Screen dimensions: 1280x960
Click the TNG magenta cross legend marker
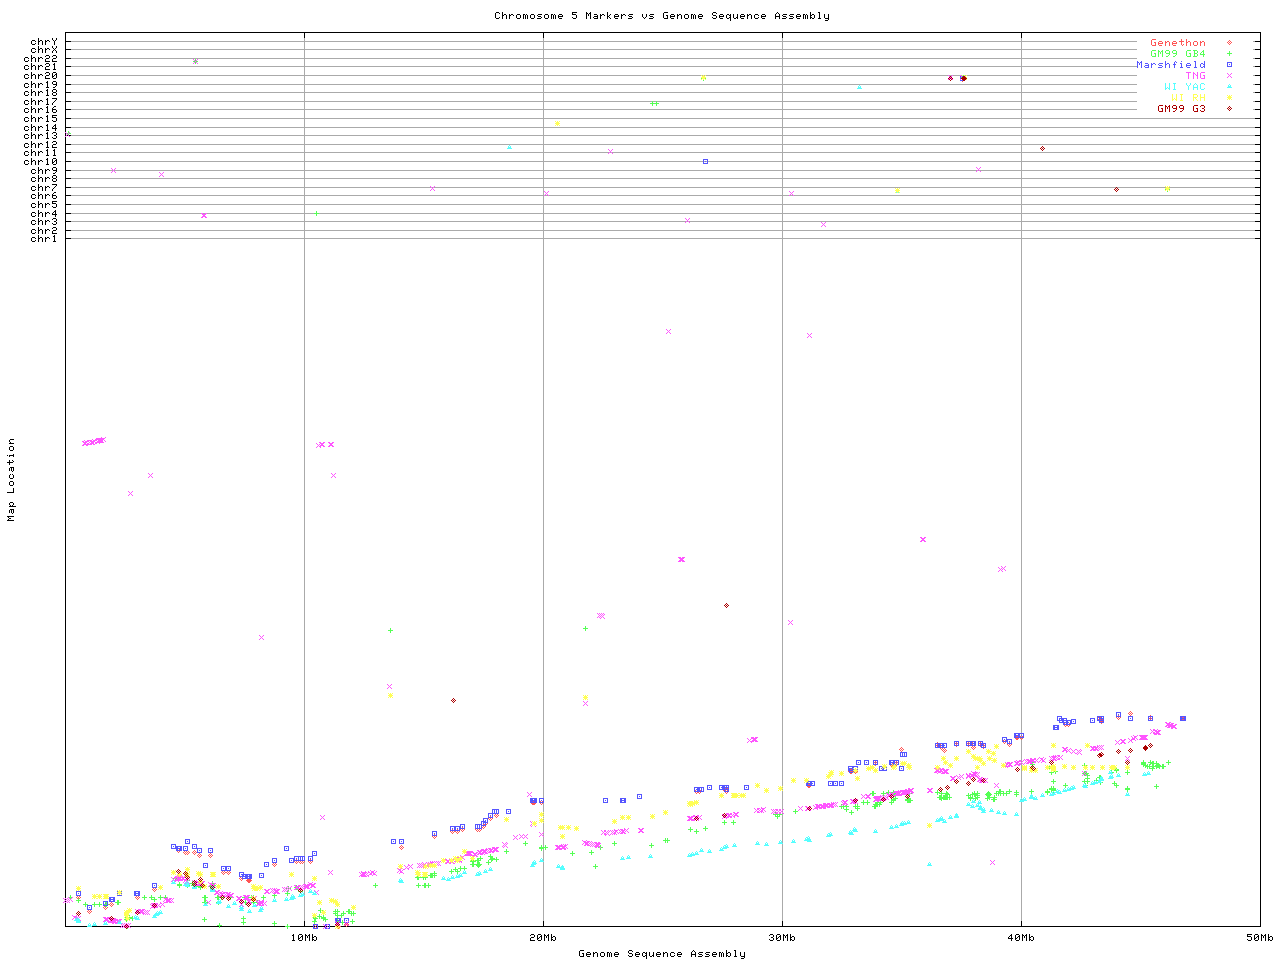[1229, 76]
